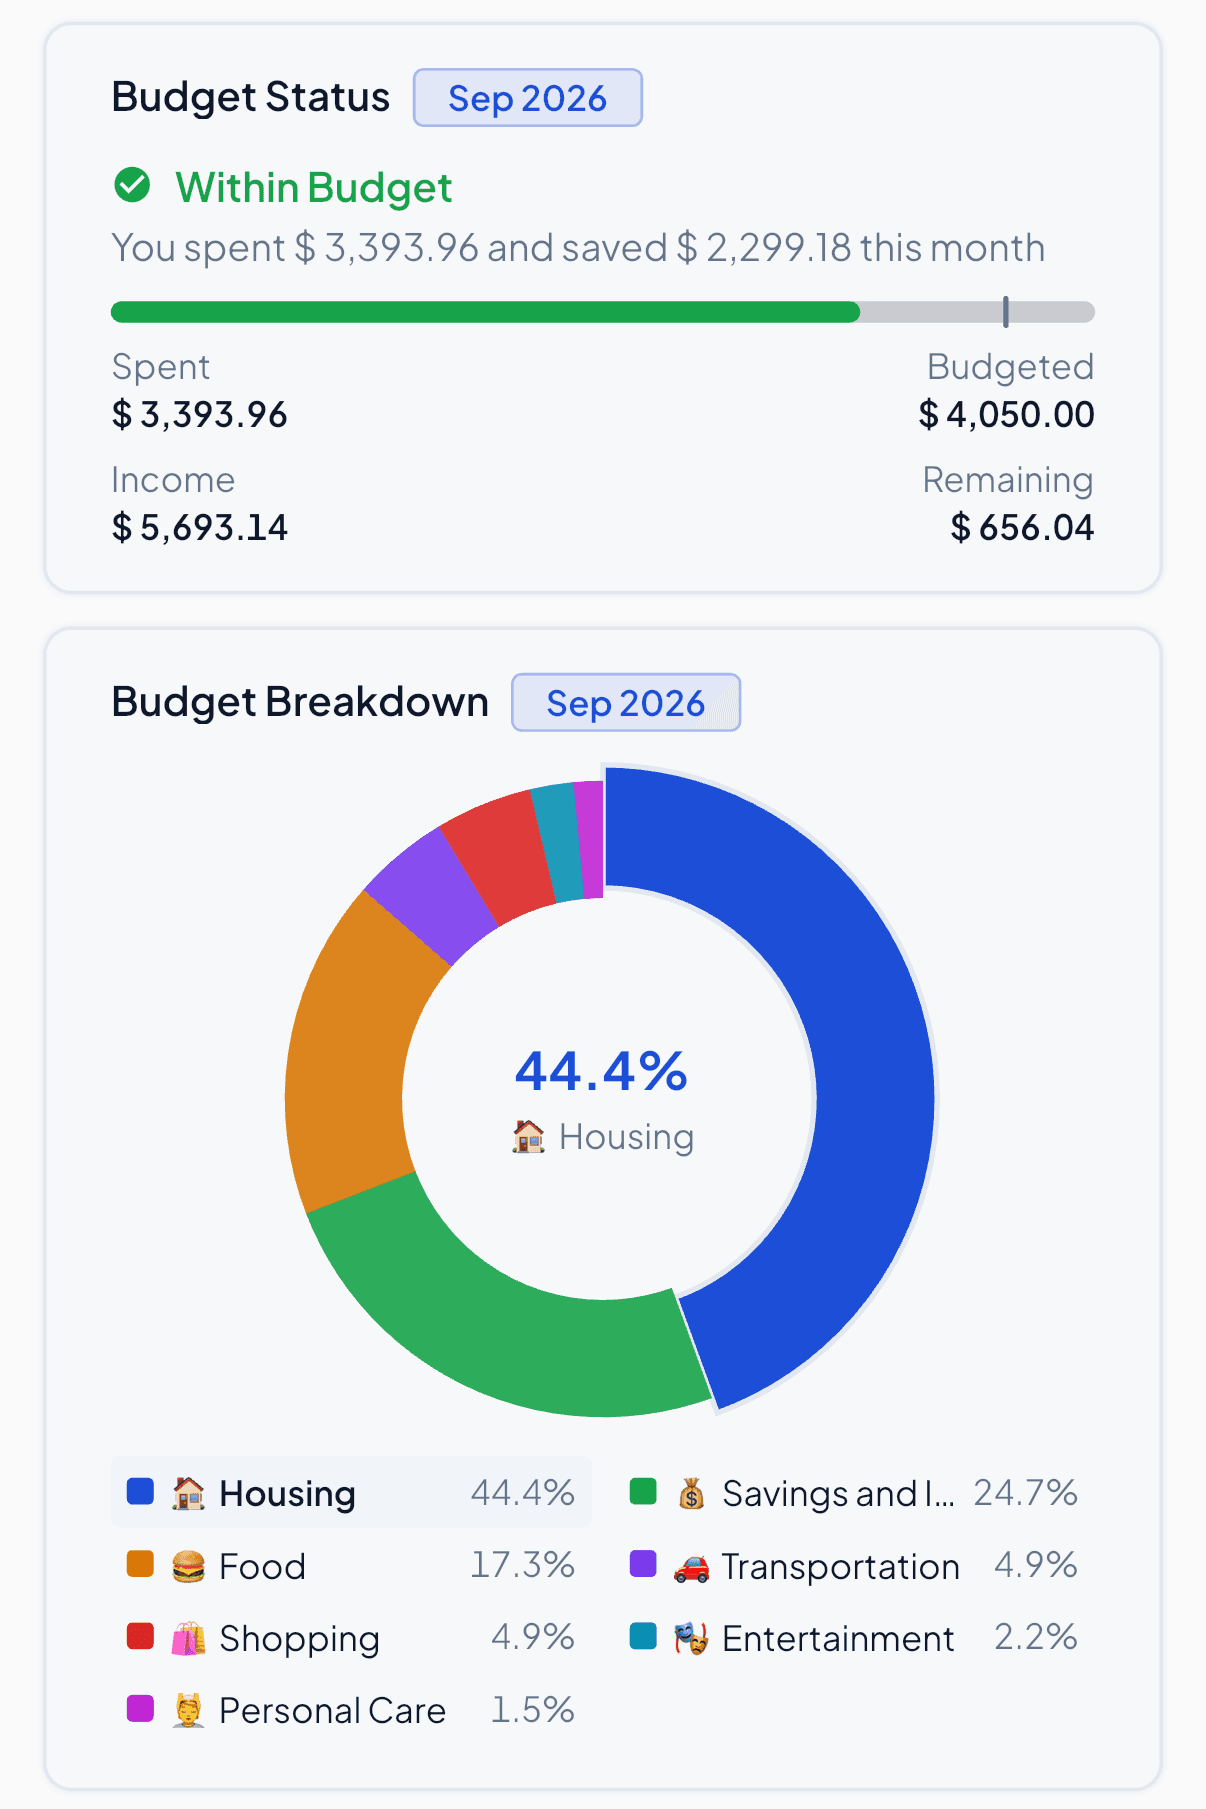The width and height of the screenshot is (1206, 1809).
Task: Click the Transportation car emoji in legend
Action: (x=691, y=1566)
